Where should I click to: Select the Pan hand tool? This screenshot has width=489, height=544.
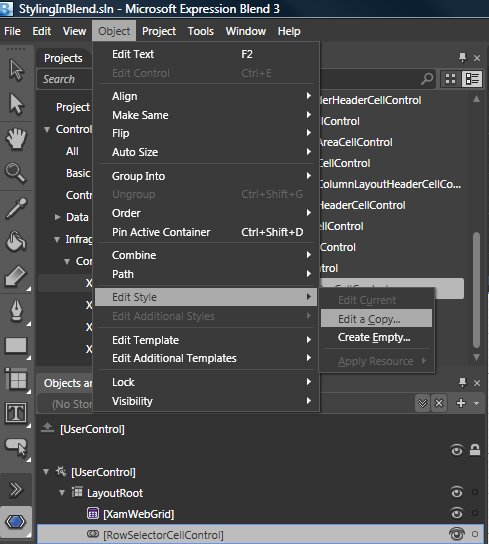coord(16,139)
